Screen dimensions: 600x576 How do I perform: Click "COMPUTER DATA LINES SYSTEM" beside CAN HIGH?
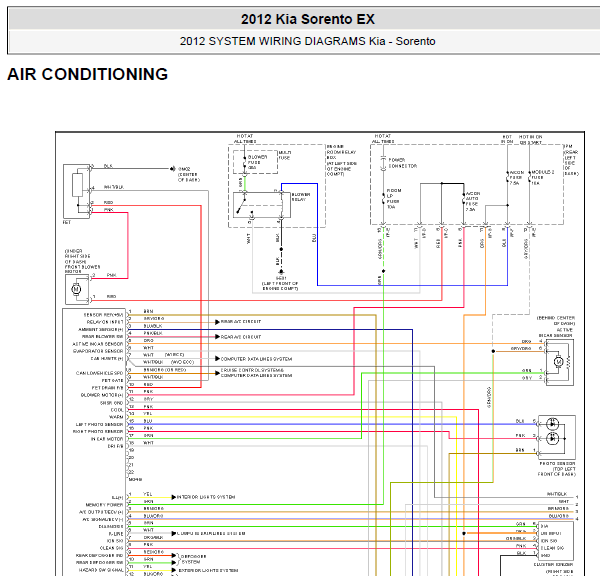pyautogui.click(x=256, y=359)
